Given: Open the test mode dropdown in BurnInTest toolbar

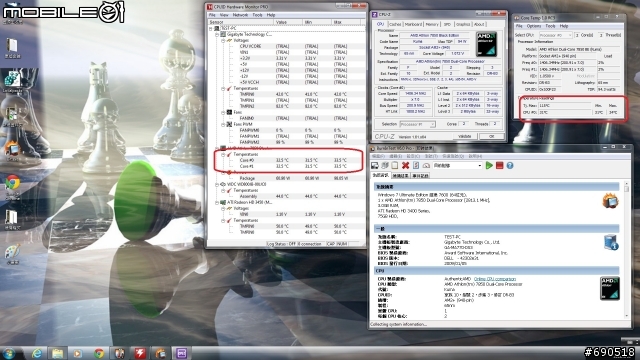Looking at the screenshot, I should coord(457,165).
